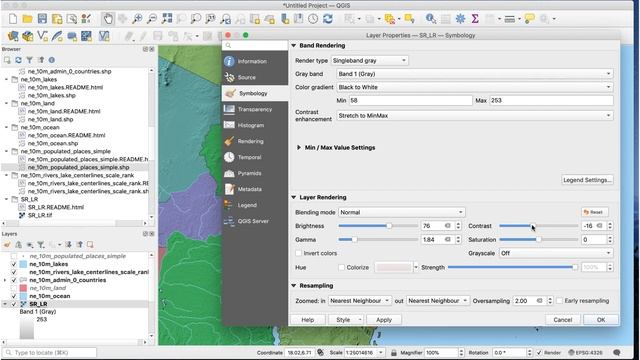Toggle visibility of ne_10m_rivers_lake_centerlines layer
The width and height of the screenshot is (640, 360).
(x=14, y=272)
